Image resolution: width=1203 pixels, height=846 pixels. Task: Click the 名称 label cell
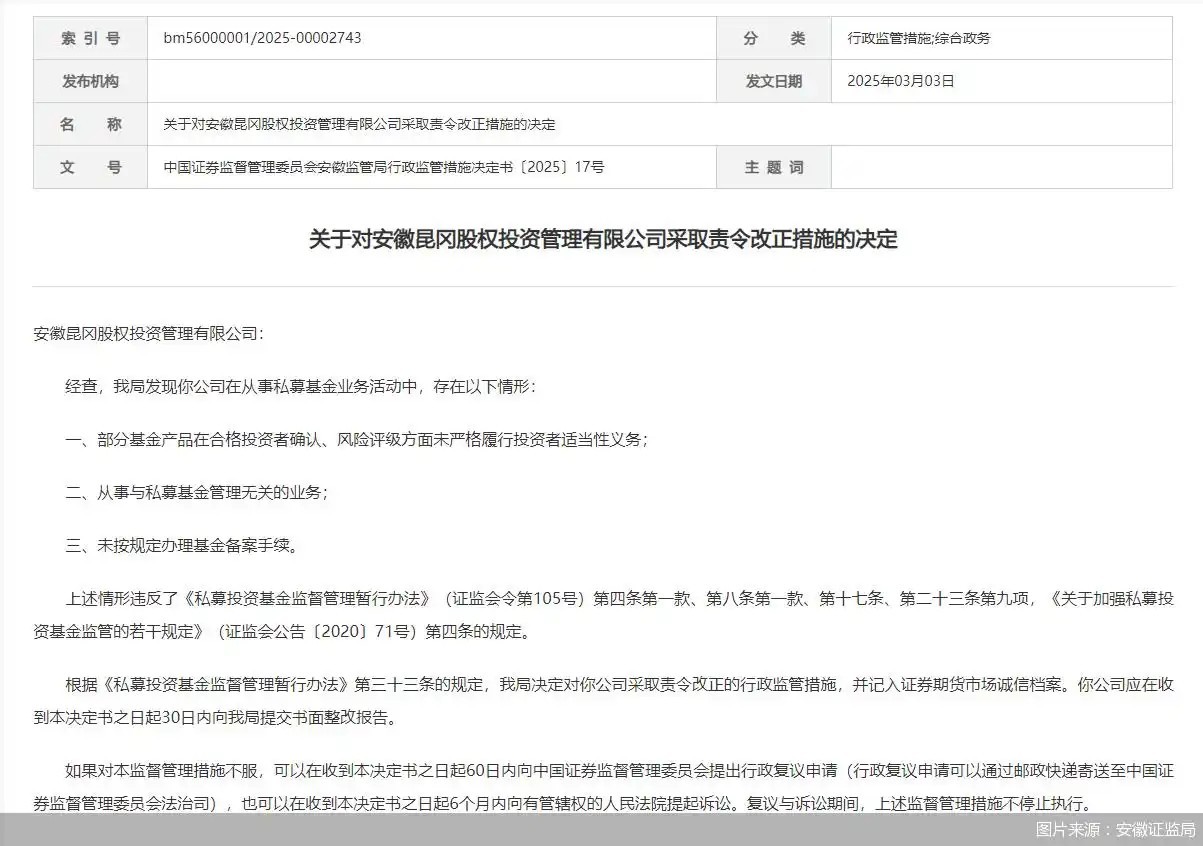pos(90,124)
